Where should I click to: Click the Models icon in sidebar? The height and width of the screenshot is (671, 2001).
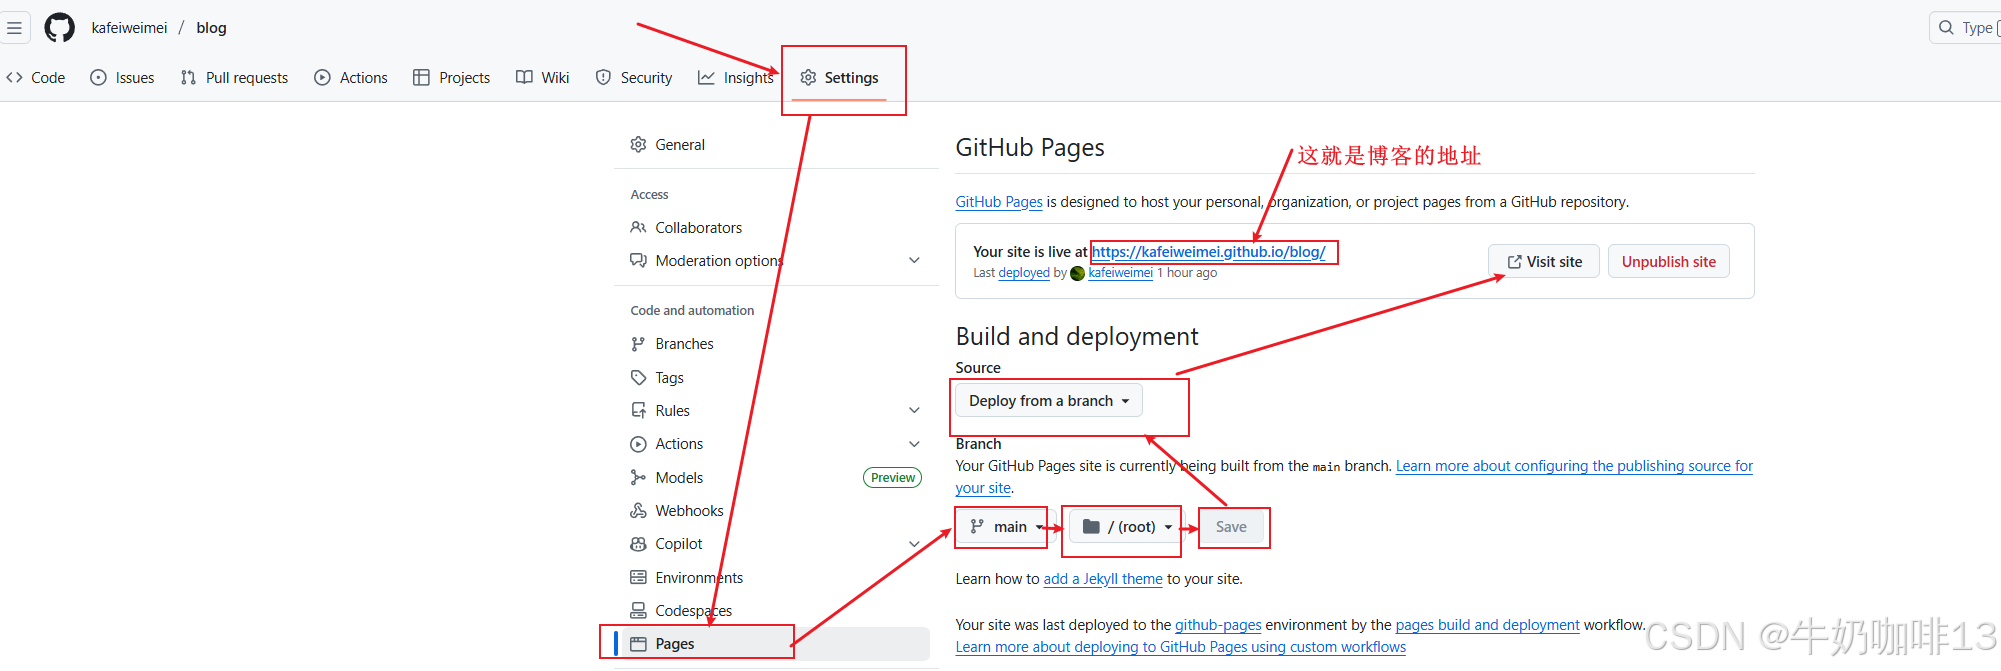click(638, 478)
